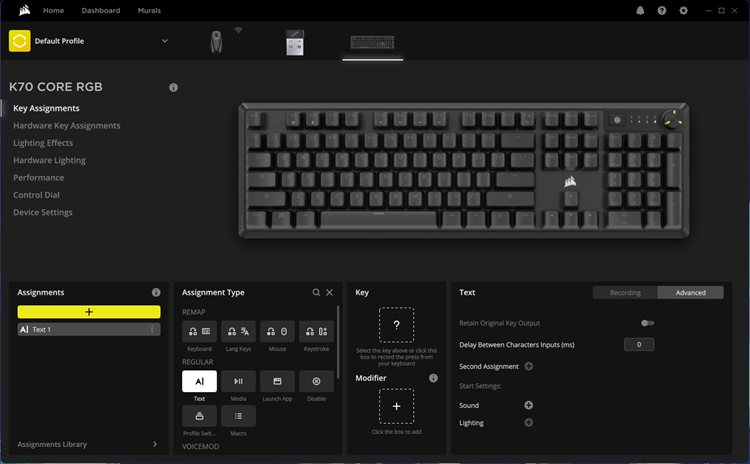Open Lighting Effects section
This screenshot has height=464, width=750.
click(x=43, y=143)
